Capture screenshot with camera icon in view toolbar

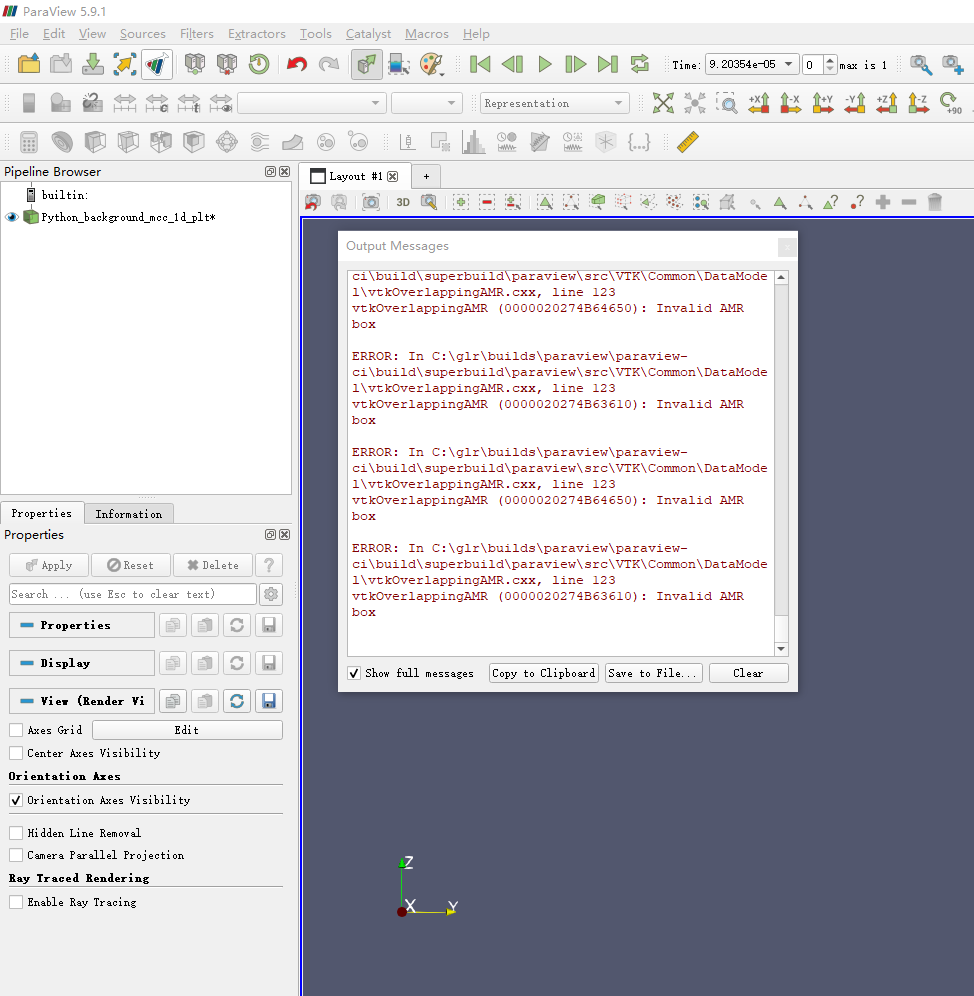click(370, 203)
